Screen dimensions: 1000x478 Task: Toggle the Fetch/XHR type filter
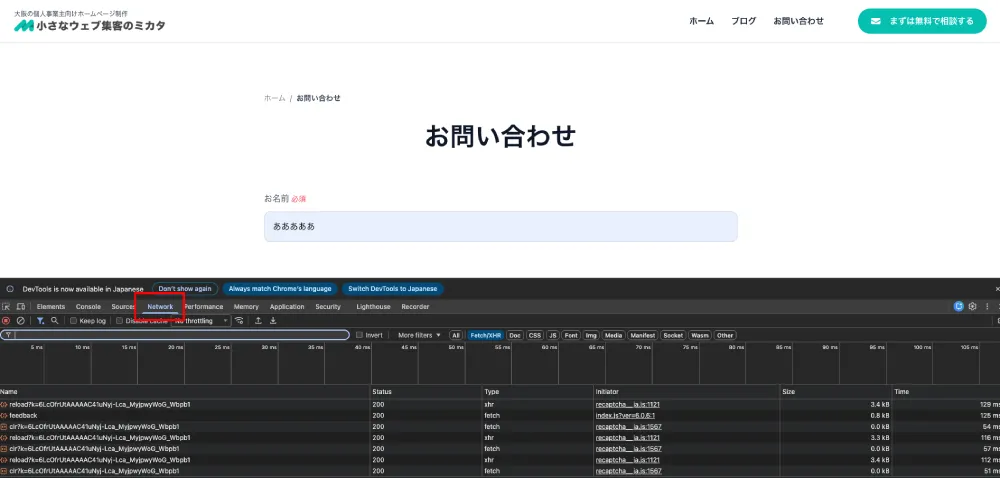[486, 335]
